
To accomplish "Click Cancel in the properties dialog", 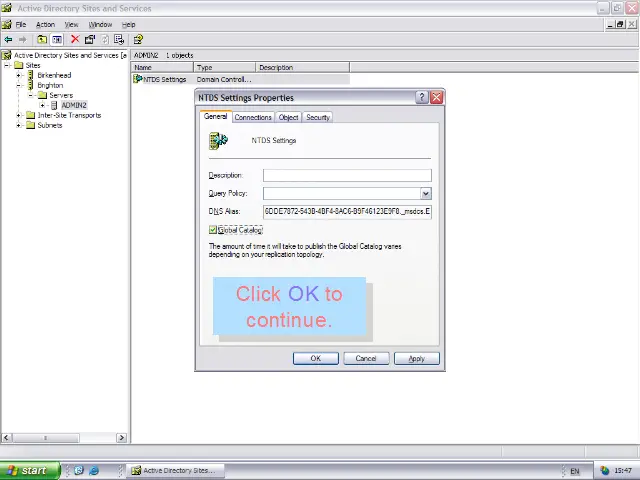I will (366, 358).
